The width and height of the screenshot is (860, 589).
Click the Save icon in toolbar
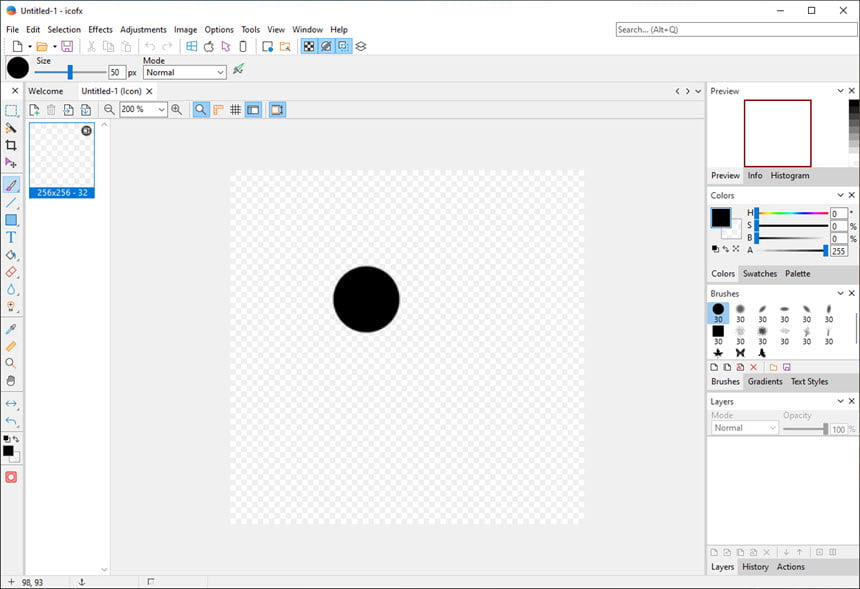click(67, 47)
